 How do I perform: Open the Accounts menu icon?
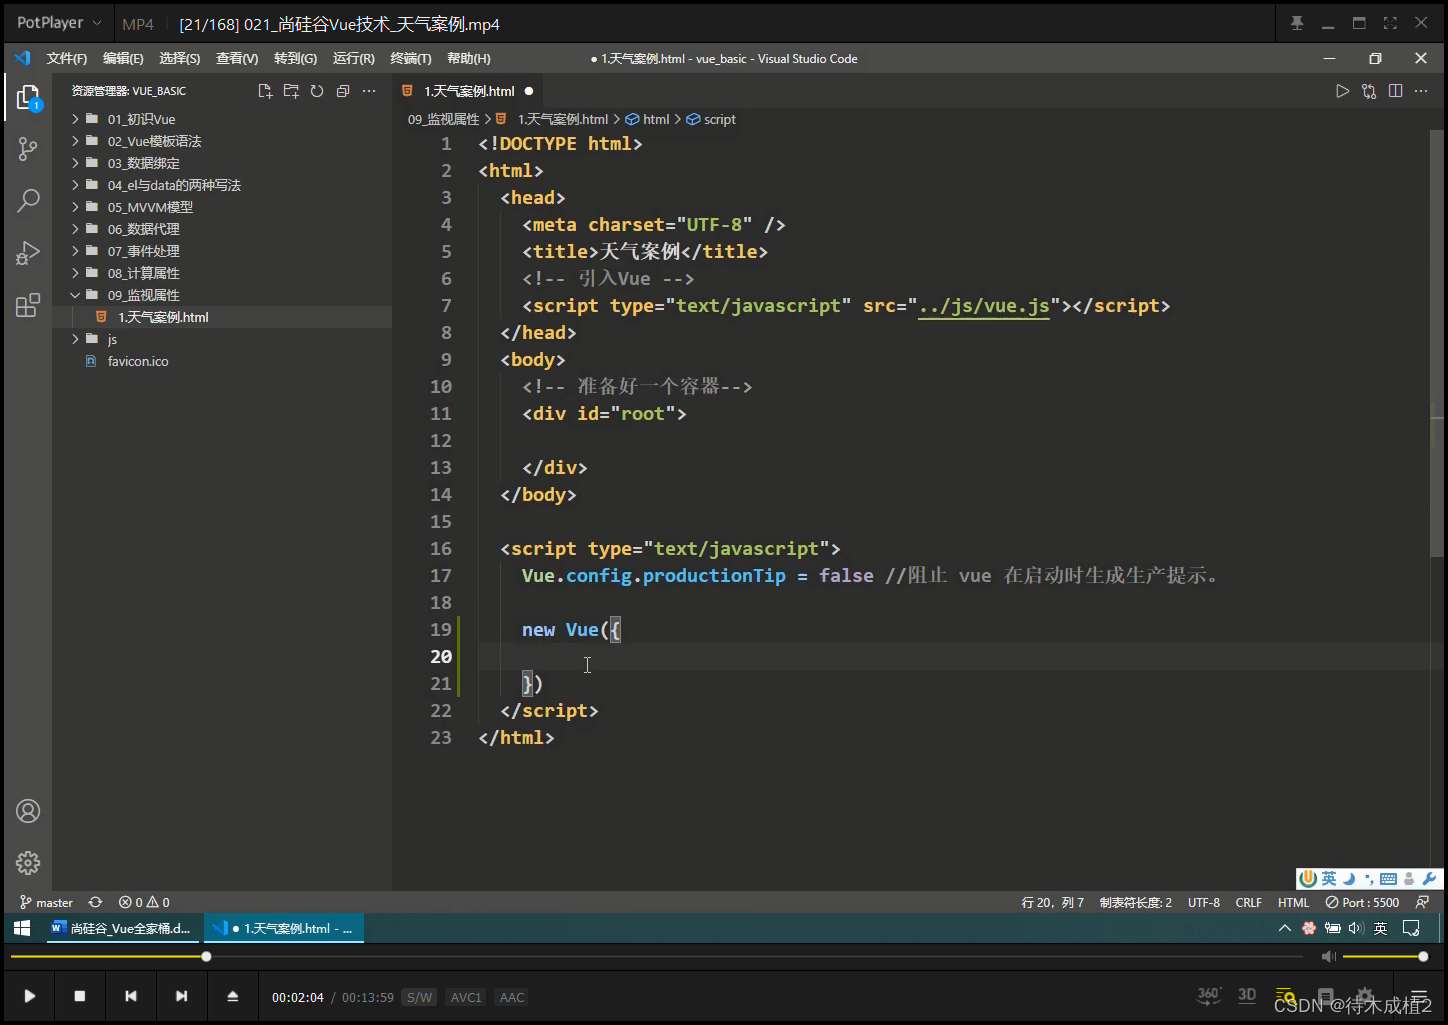(x=28, y=811)
